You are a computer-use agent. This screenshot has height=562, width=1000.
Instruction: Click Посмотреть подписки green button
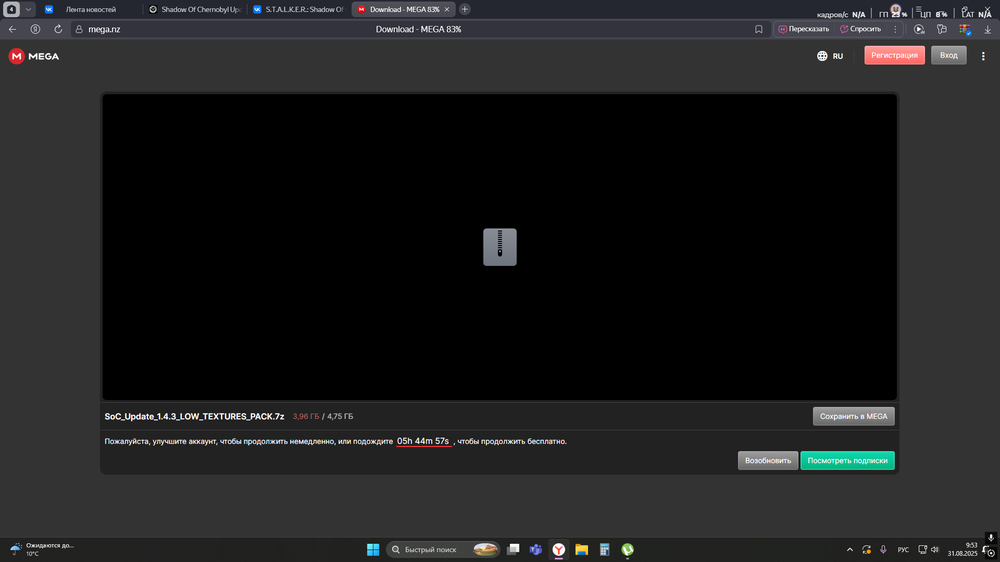(x=847, y=461)
